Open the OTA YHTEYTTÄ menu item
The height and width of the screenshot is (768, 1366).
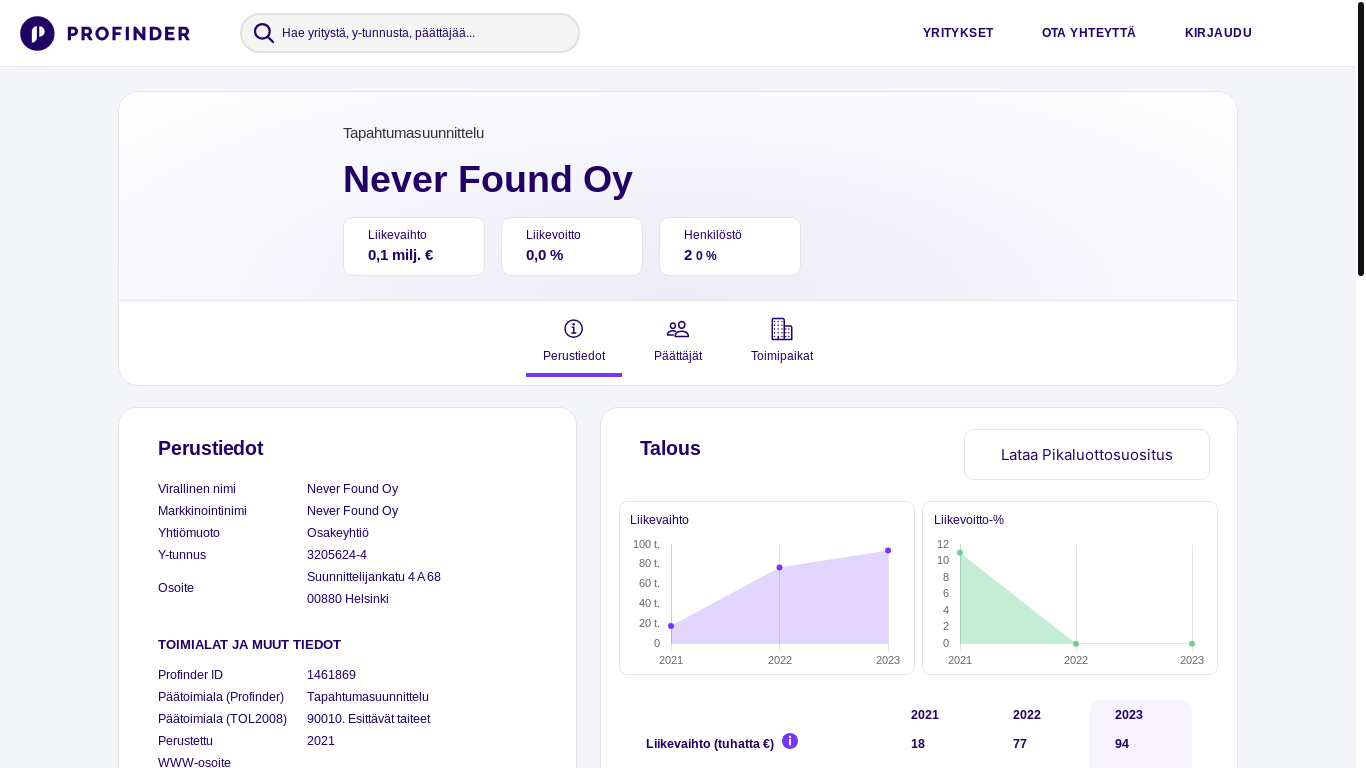[1089, 33]
